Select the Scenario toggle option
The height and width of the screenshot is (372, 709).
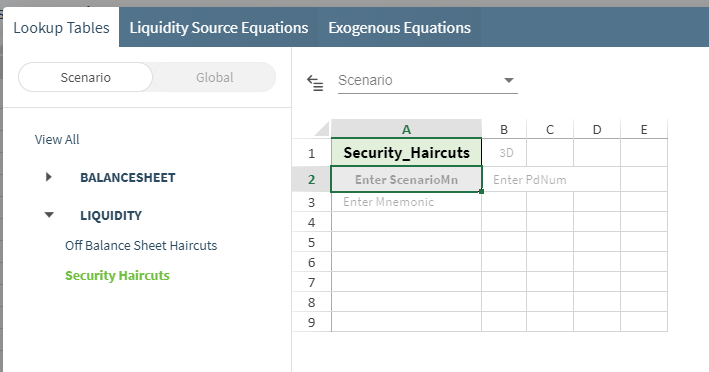coord(85,77)
